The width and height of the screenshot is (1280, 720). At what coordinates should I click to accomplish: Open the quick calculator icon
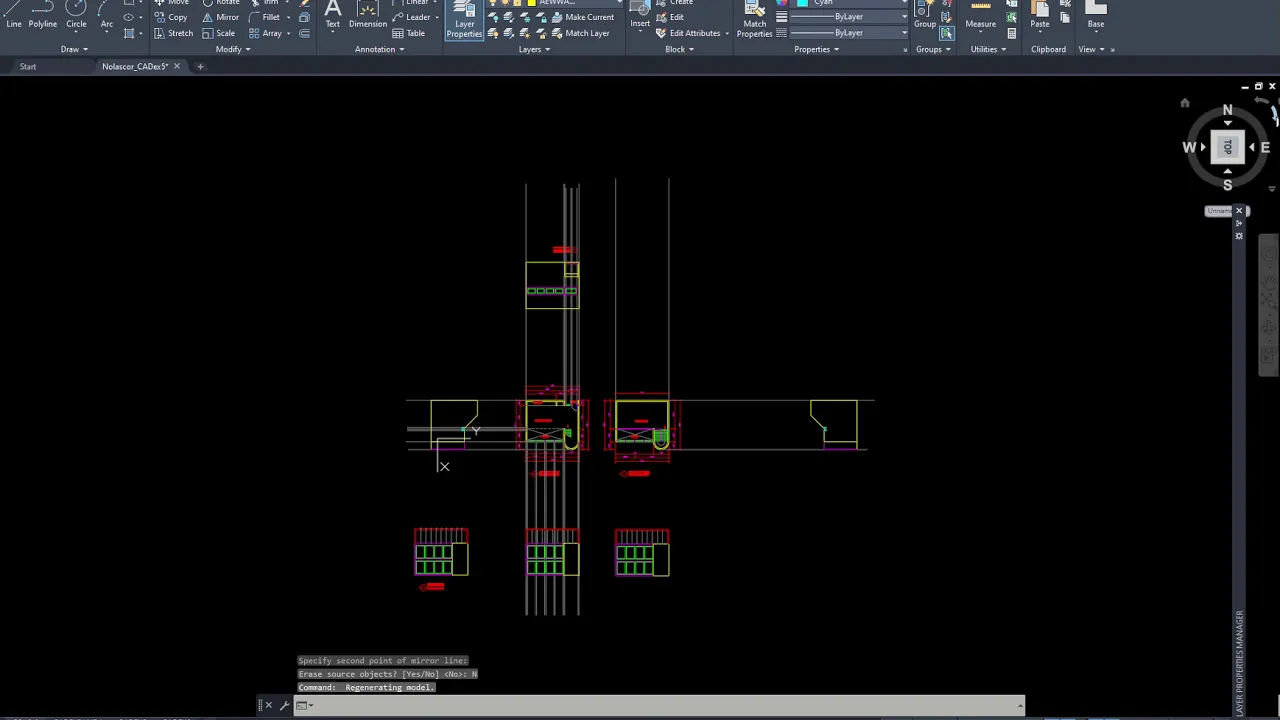(x=1012, y=33)
